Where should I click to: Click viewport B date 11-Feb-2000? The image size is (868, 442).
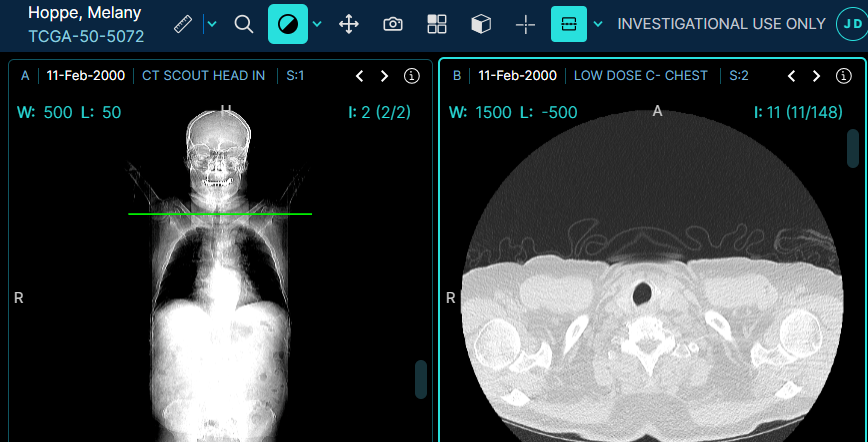518,76
